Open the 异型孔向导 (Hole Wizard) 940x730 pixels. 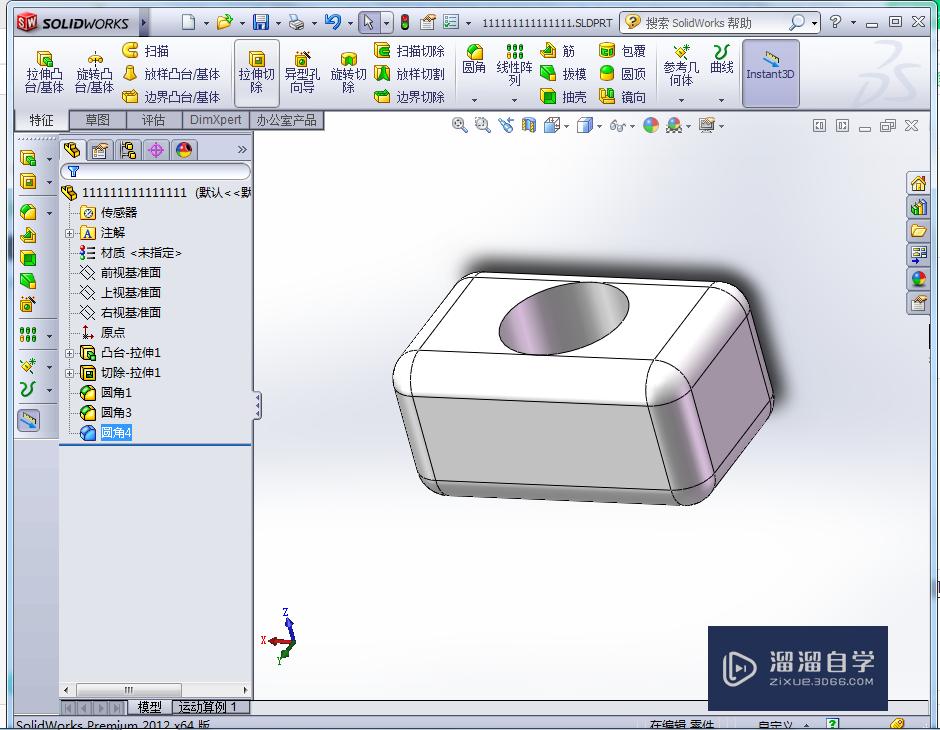click(x=302, y=70)
